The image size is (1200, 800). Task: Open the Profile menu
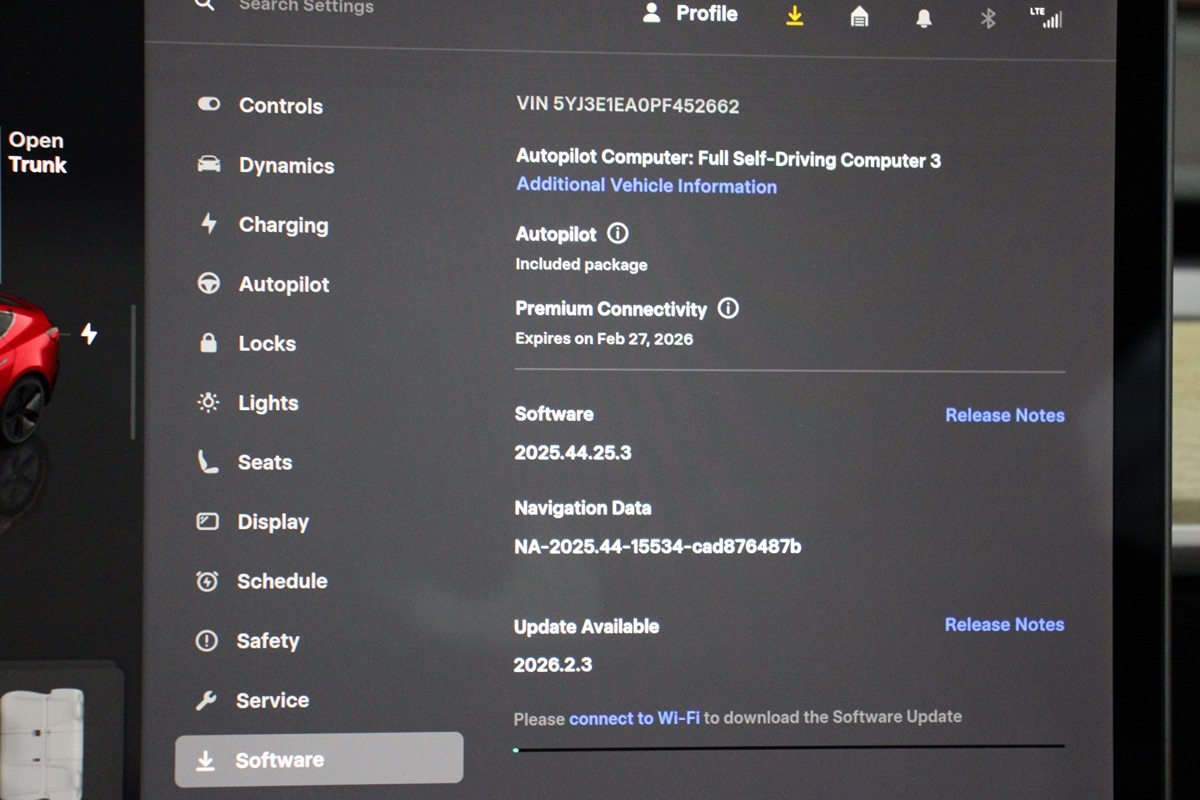tap(690, 14)
